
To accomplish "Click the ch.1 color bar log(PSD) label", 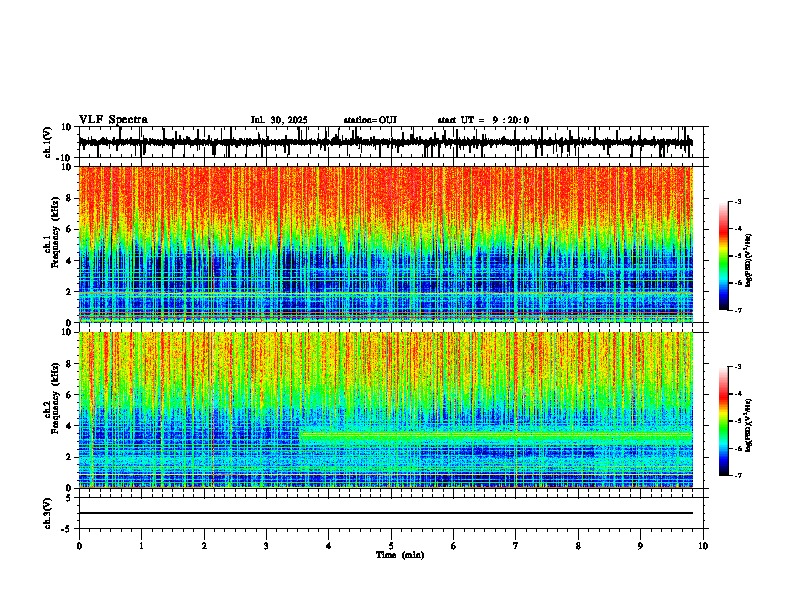I will click(x=749, y=260).
